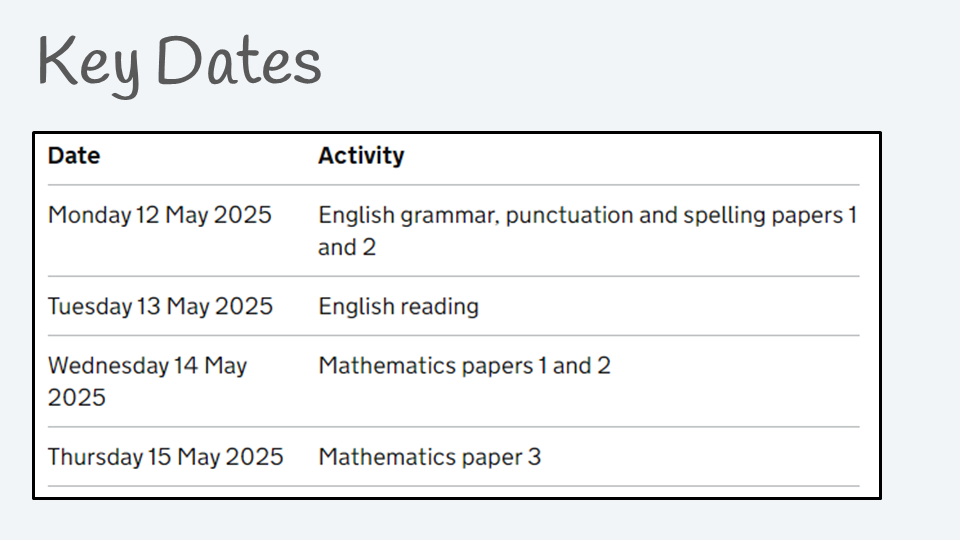
Task: Click the Wednesday 14 May 2025 cell
Action: pyautogui.click(x=148, y=381)
